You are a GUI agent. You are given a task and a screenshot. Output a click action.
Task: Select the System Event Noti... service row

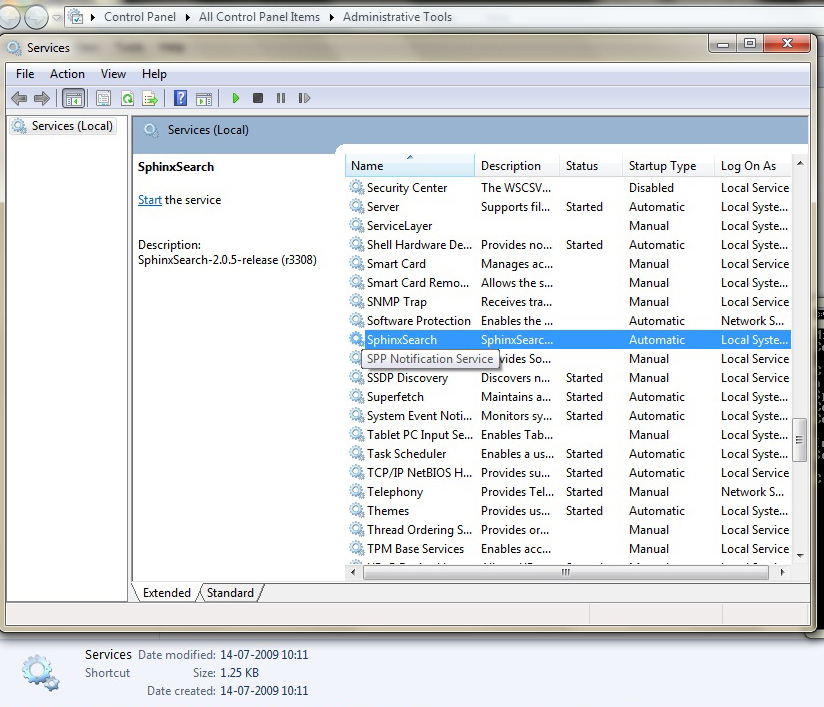[569, 415]
